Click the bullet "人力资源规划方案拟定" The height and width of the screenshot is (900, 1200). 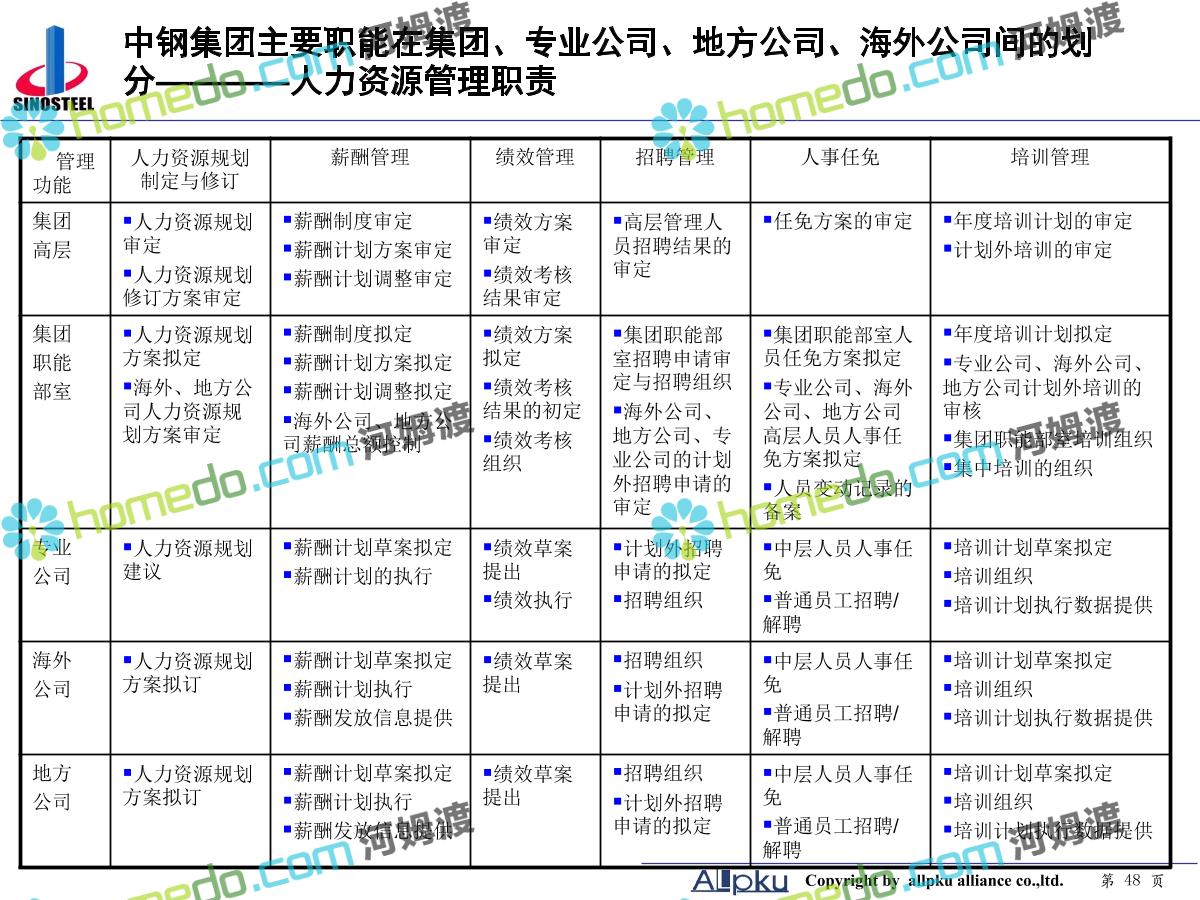click(188, 346)
